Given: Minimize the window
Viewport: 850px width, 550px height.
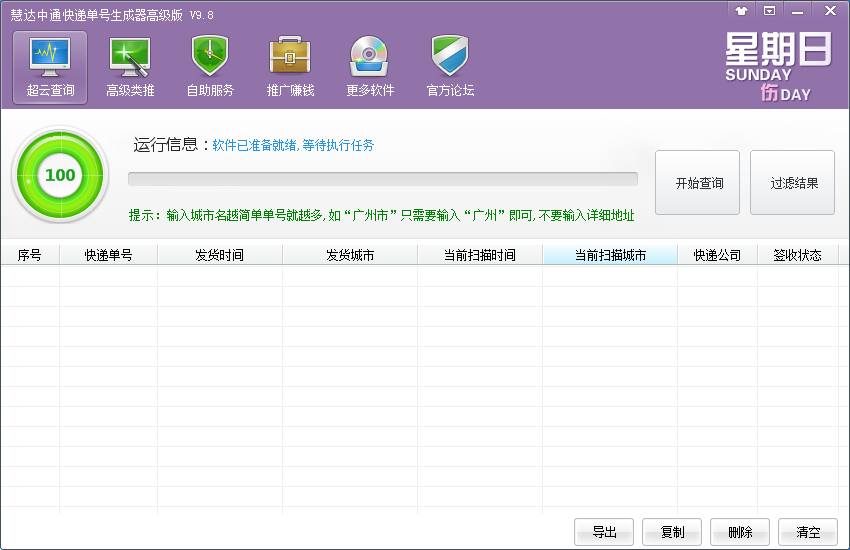Looking at the screenshot, I should (x=797, y=11).
